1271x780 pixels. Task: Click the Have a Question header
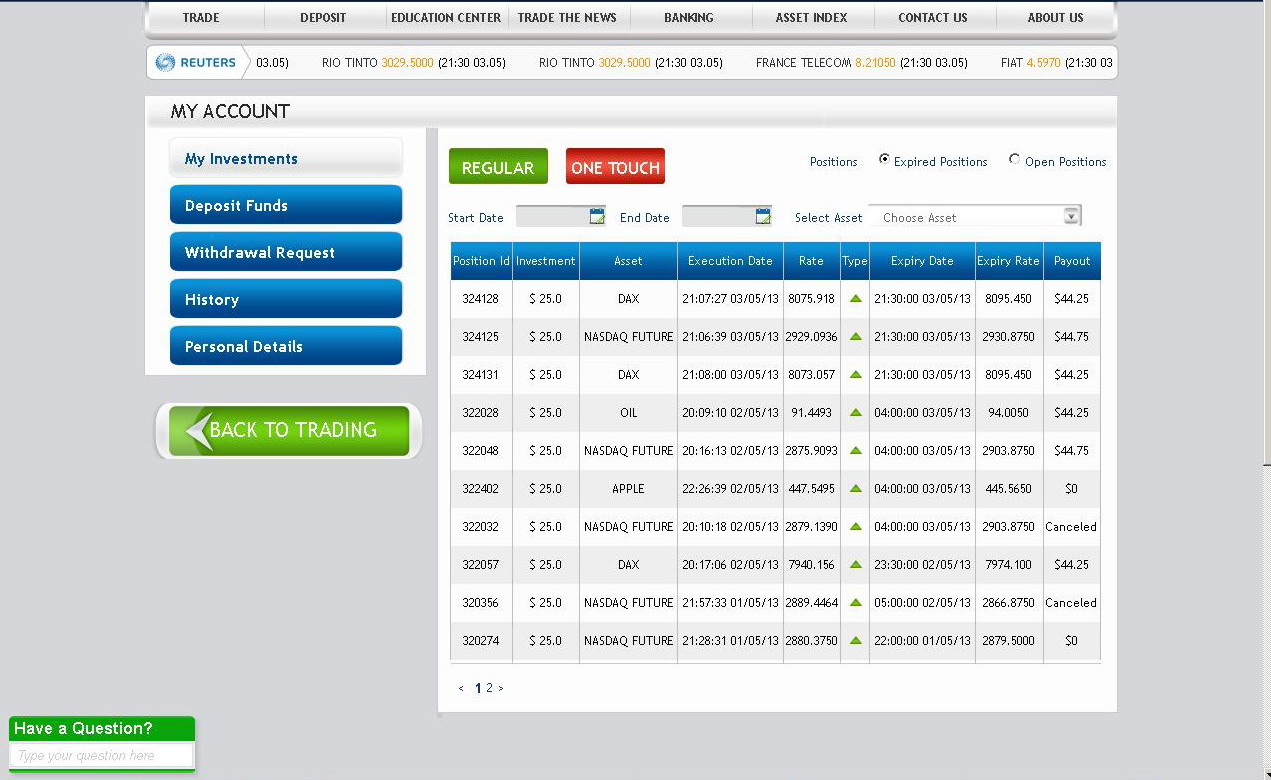(x=101, y=728)
